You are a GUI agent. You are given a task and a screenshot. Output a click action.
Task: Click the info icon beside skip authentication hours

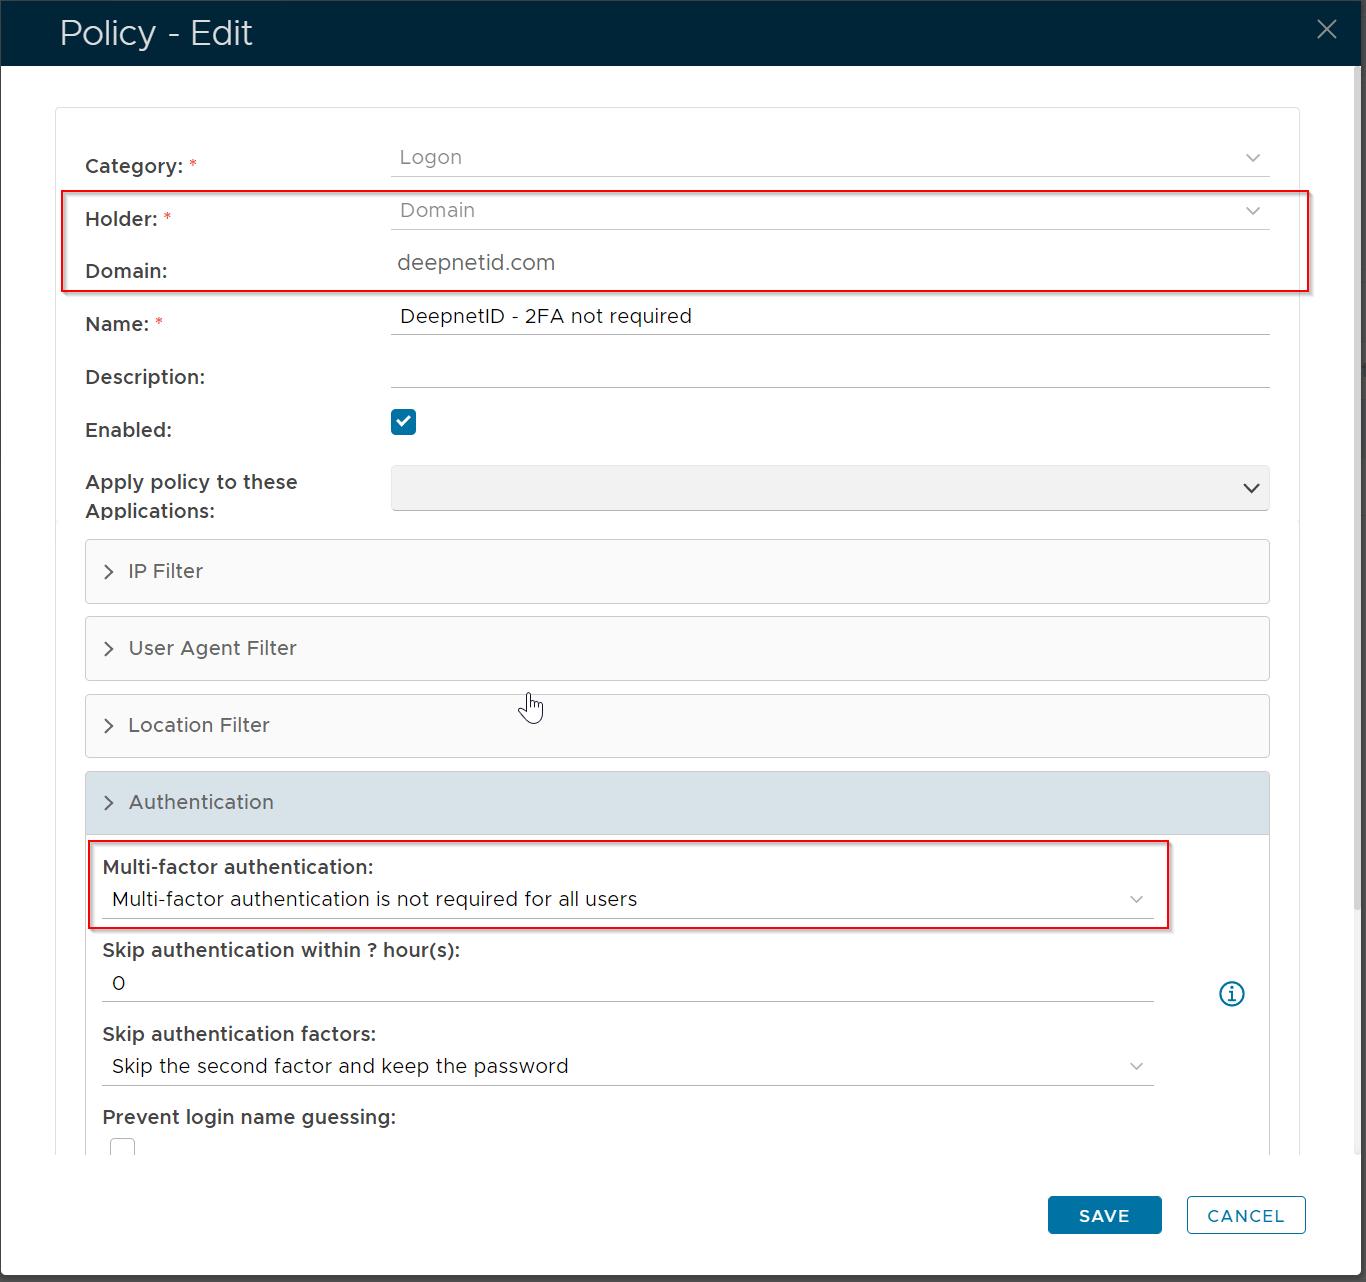pos(1231,994)
